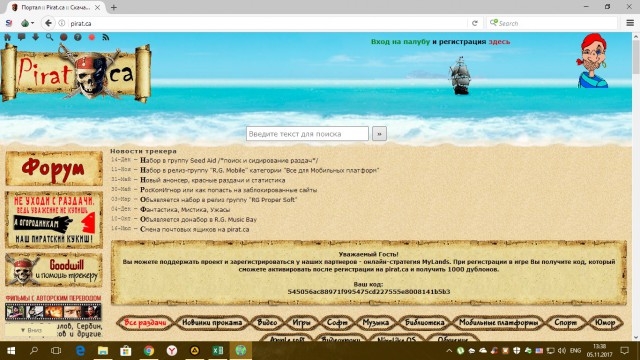Open news 'Смена почтовых ящиков на pirat.ca'

coord(195,229)
